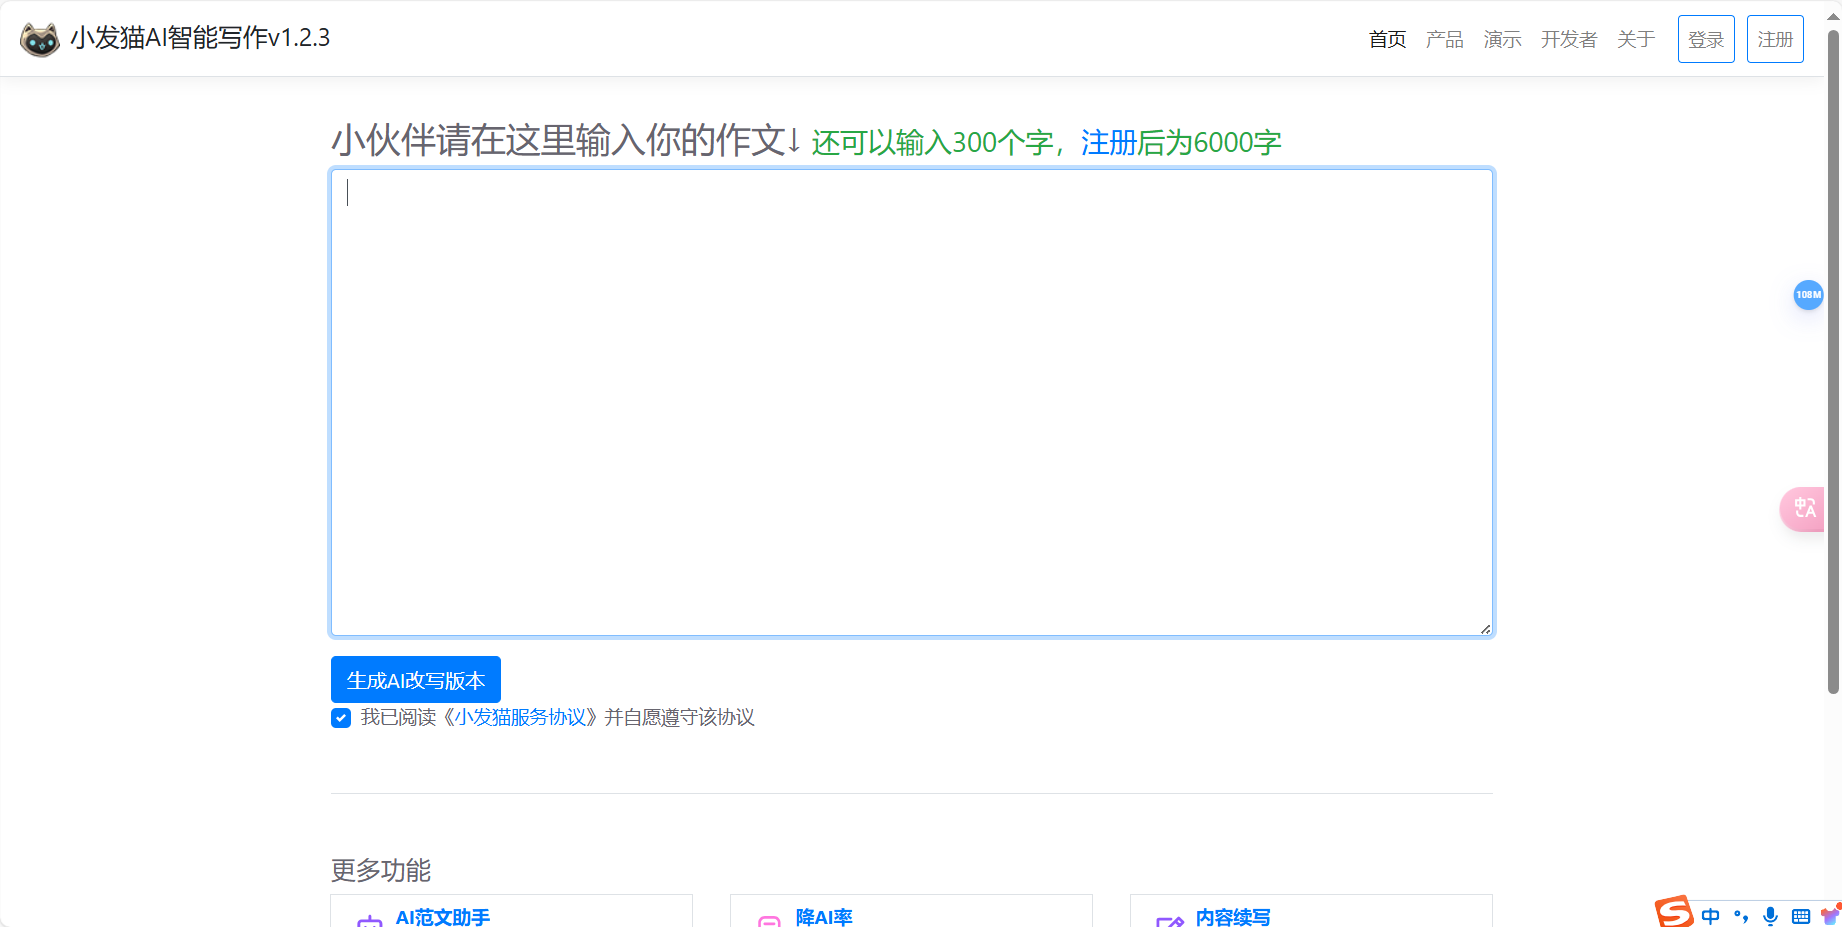Click the 生成AI改写版本 button
Viewport: 1842px width, 927px height.
pyautogui.click(x=415, y=680)
